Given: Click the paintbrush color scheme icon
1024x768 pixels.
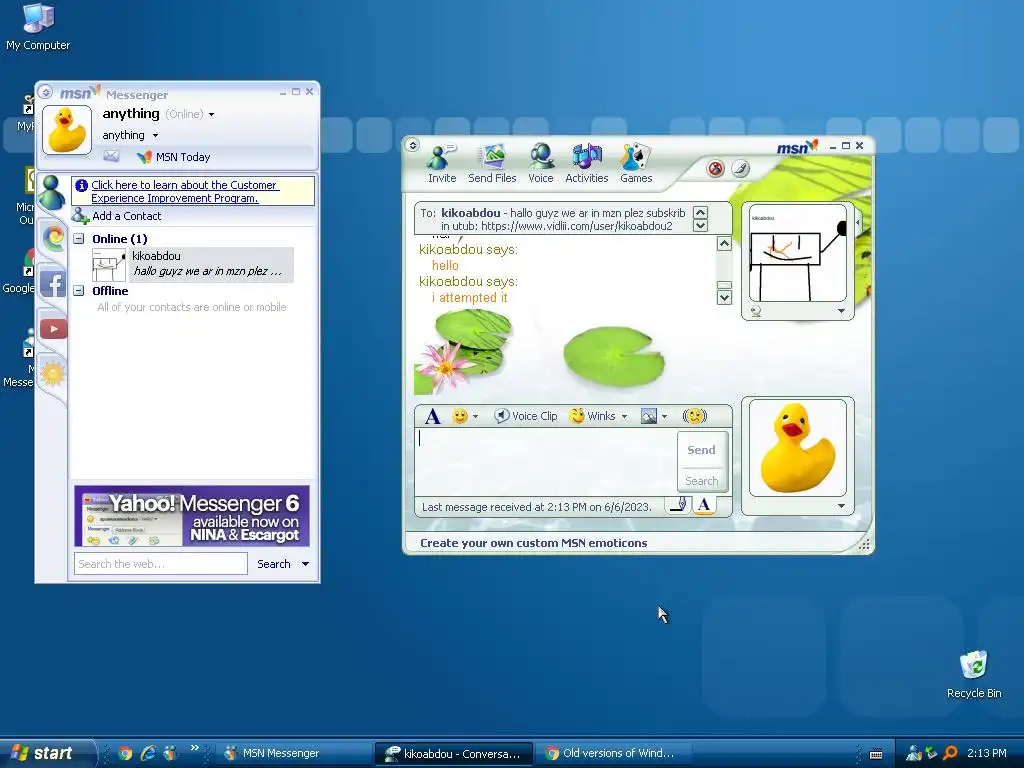Looking at the screenshot, I should click(740, 169).
